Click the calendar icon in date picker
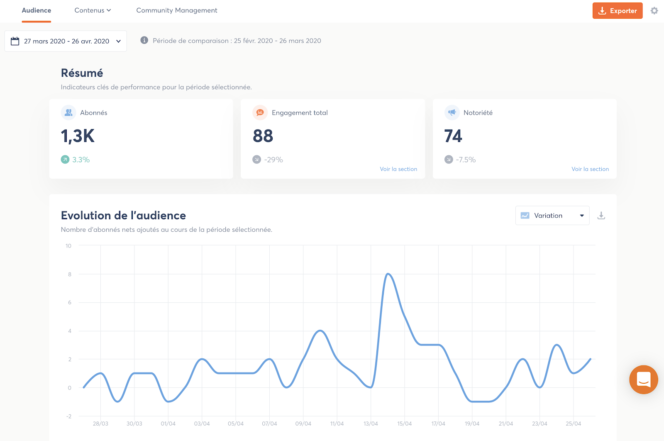 [15, 41]
